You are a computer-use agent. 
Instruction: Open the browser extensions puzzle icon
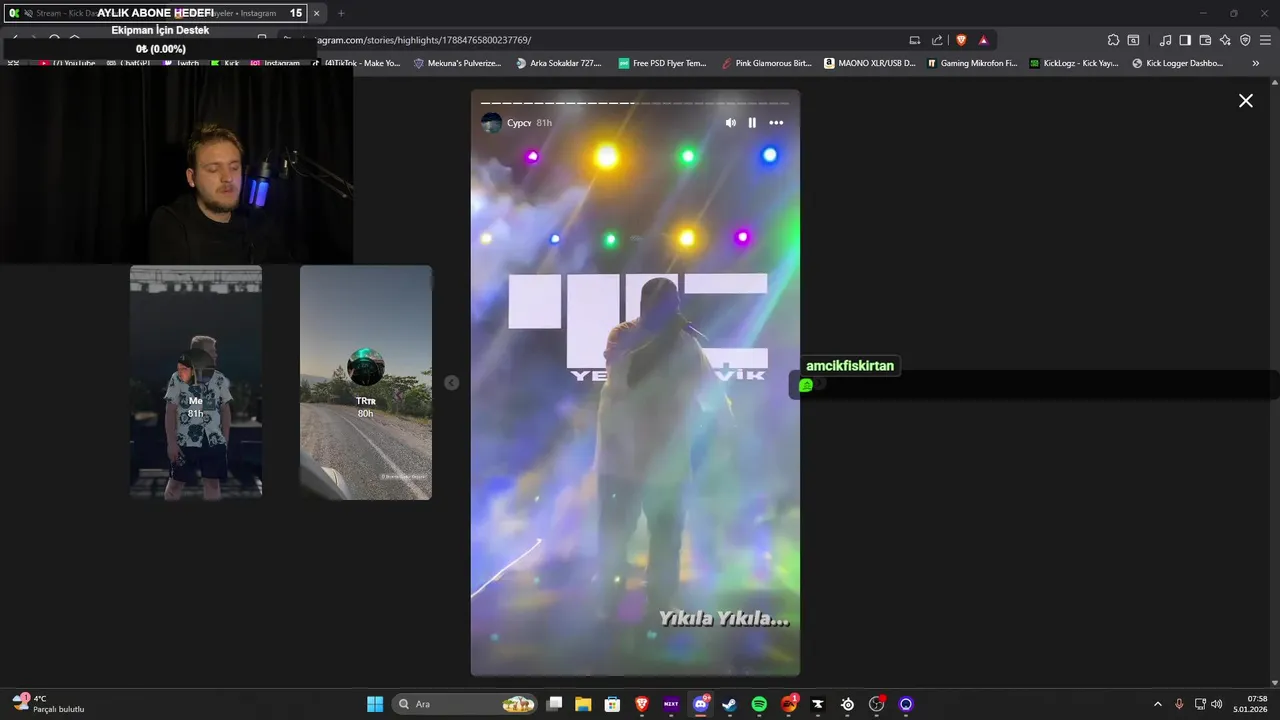(x=1113, y=40)
